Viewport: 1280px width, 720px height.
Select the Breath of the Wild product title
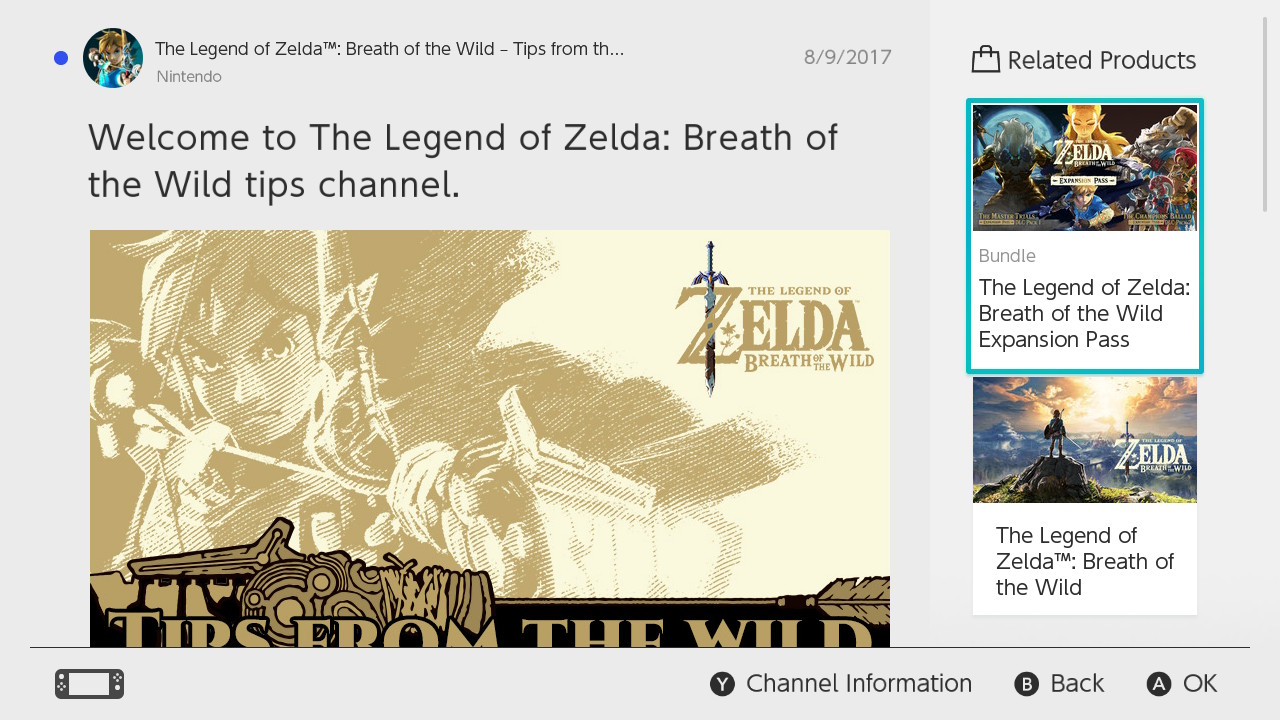[x=1084, y=561]
